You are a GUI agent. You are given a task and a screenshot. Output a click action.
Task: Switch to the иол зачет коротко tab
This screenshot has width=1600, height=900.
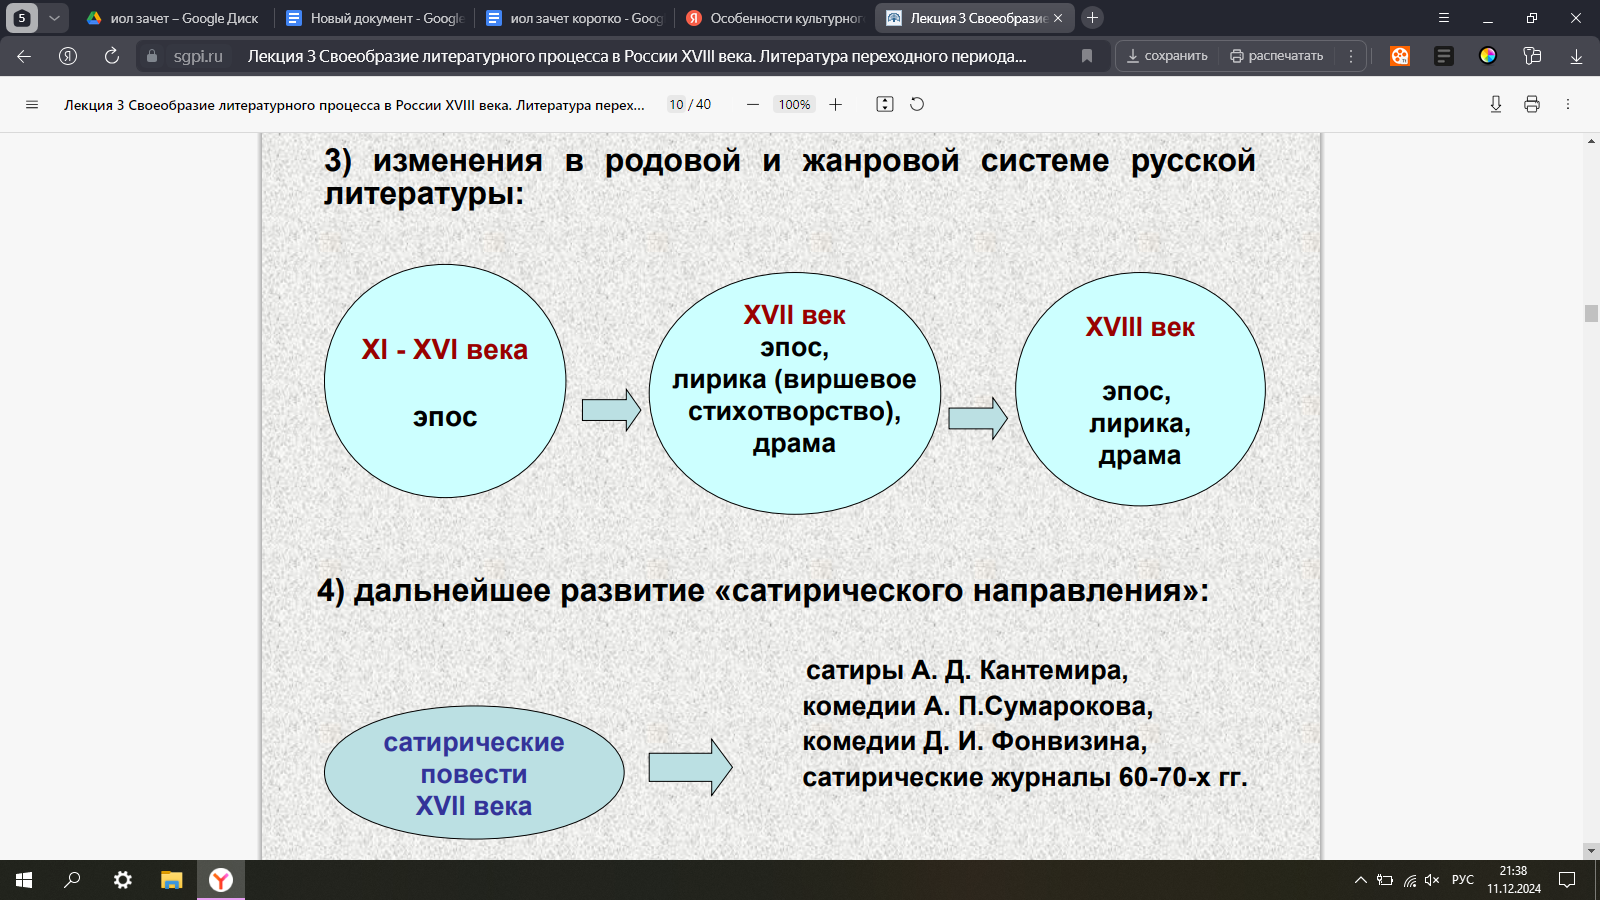click(574, 18)
